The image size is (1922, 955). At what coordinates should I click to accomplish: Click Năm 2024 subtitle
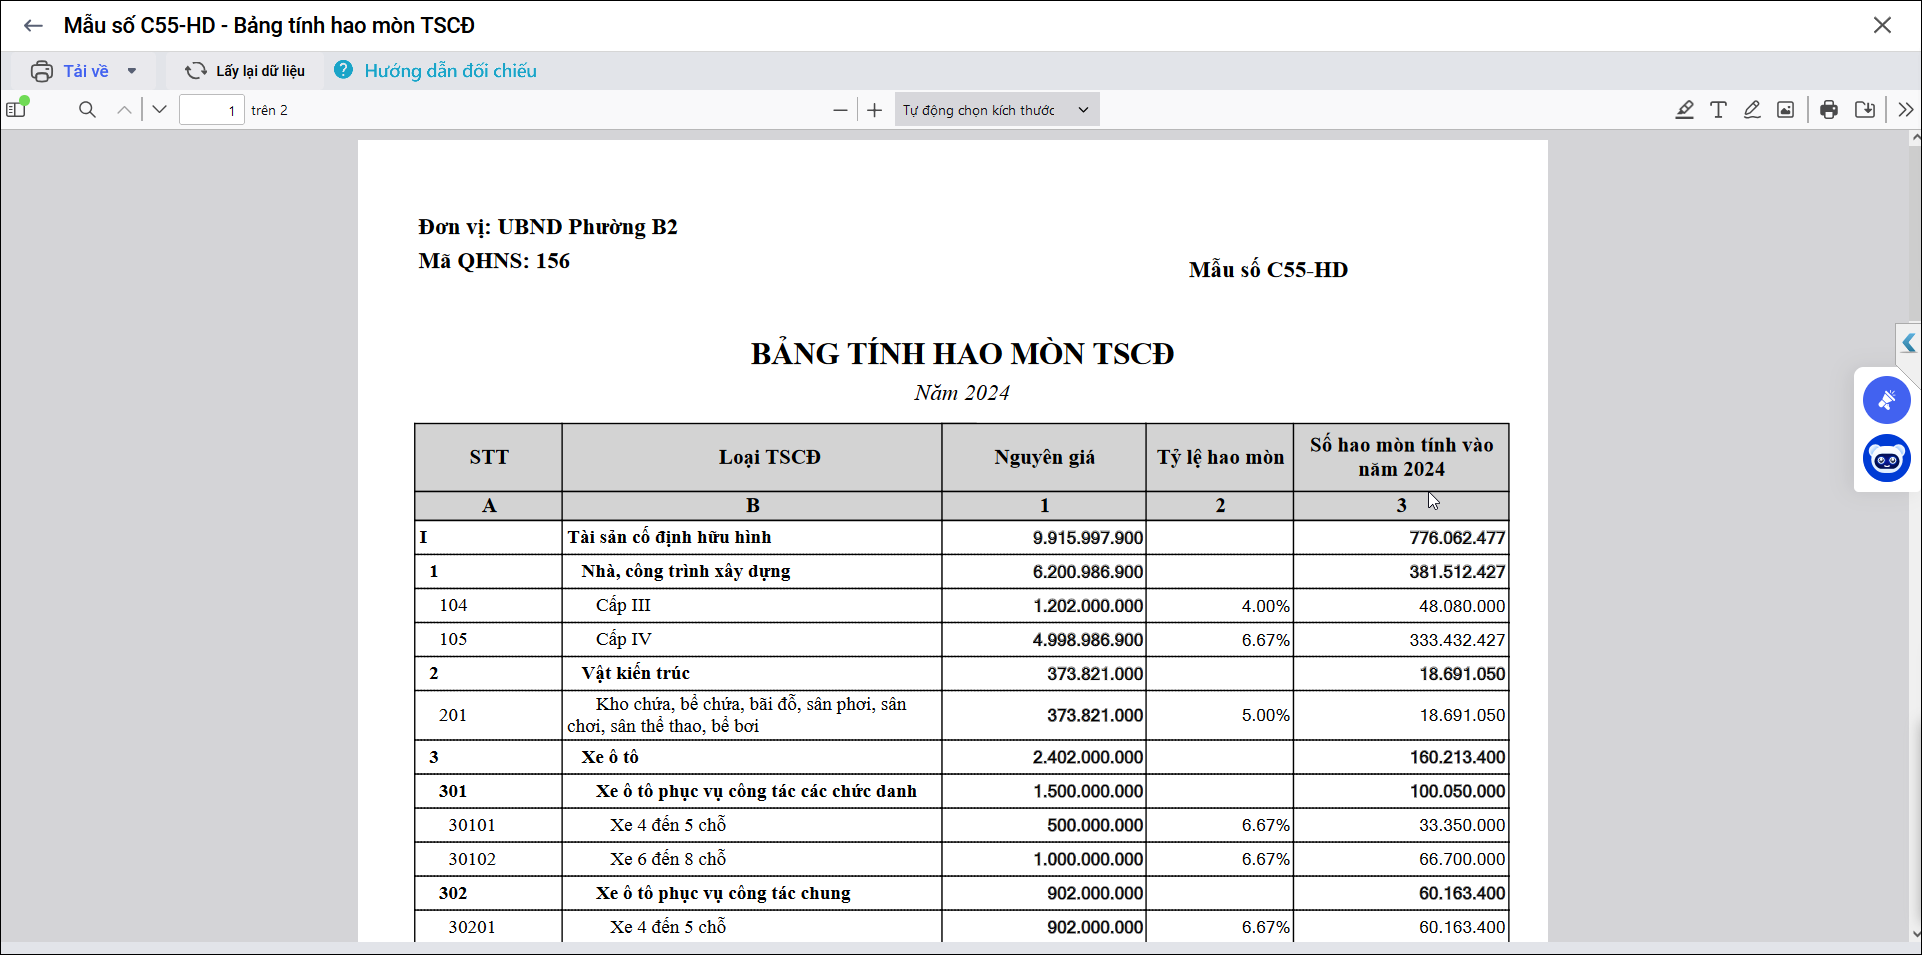962,393
